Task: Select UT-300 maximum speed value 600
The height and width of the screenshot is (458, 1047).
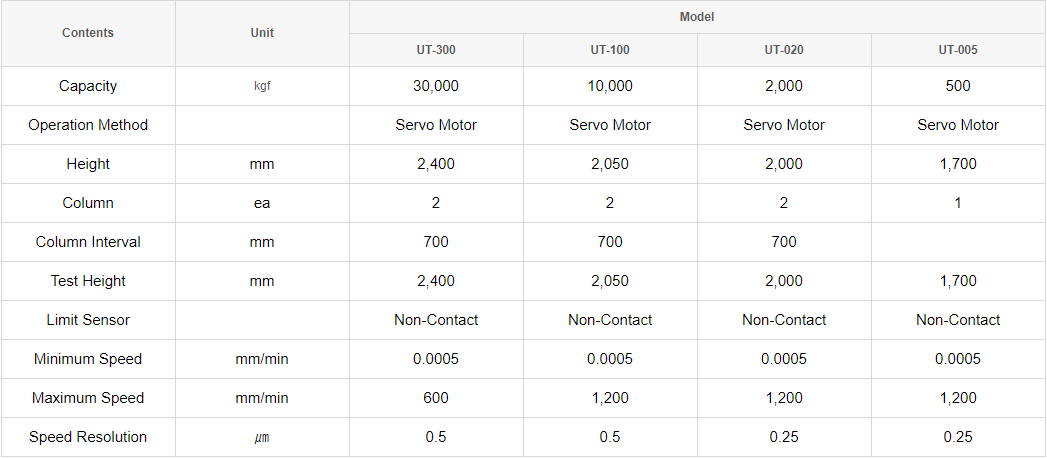Action: point(436,398)
